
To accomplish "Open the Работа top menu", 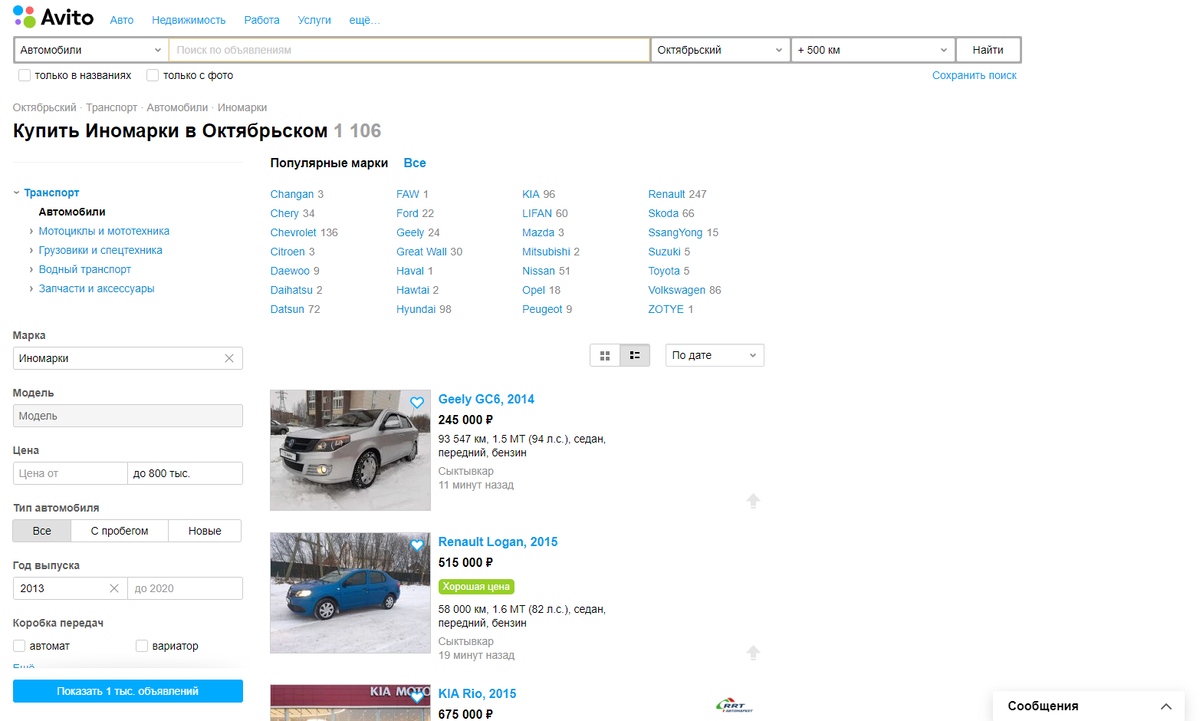I will [262, 20].
